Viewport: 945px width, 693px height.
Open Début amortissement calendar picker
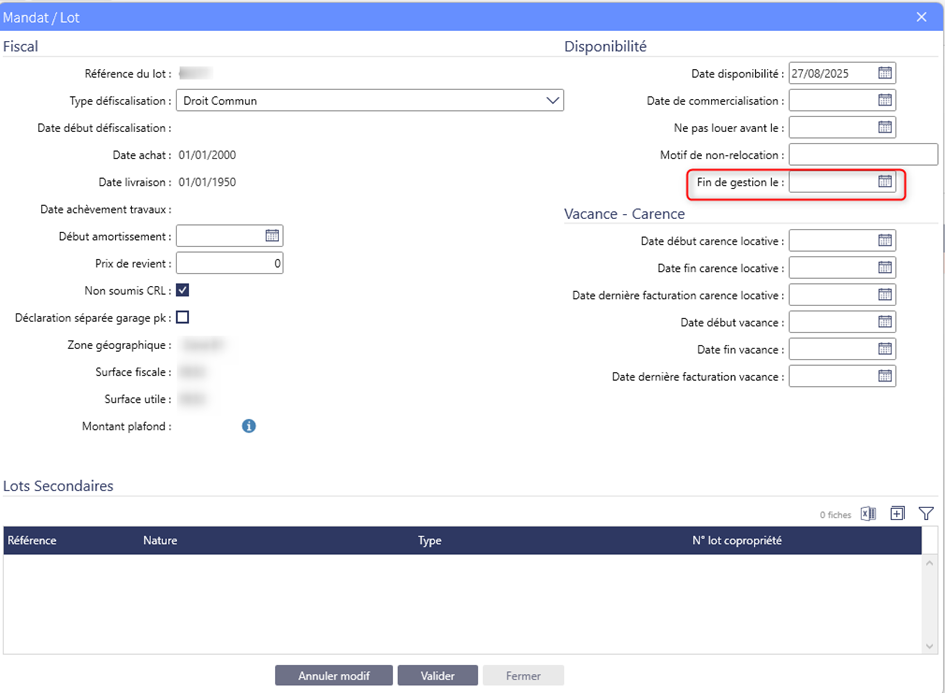[272, 236]
